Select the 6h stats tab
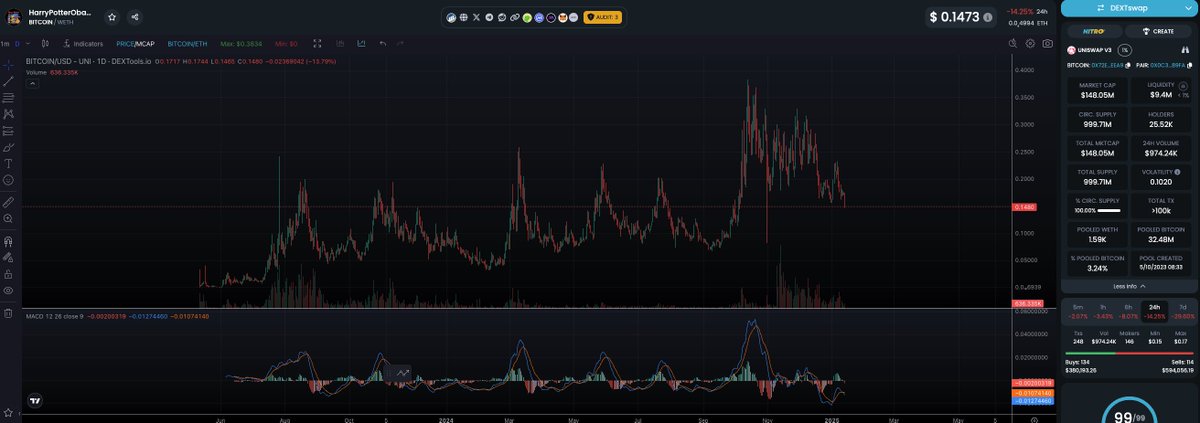The image size is (1200, 423). (1128, 310)
